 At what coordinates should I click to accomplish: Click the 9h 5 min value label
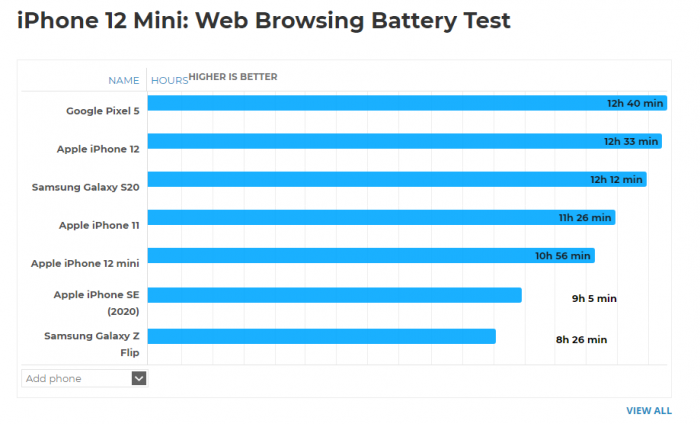[594, 298]
